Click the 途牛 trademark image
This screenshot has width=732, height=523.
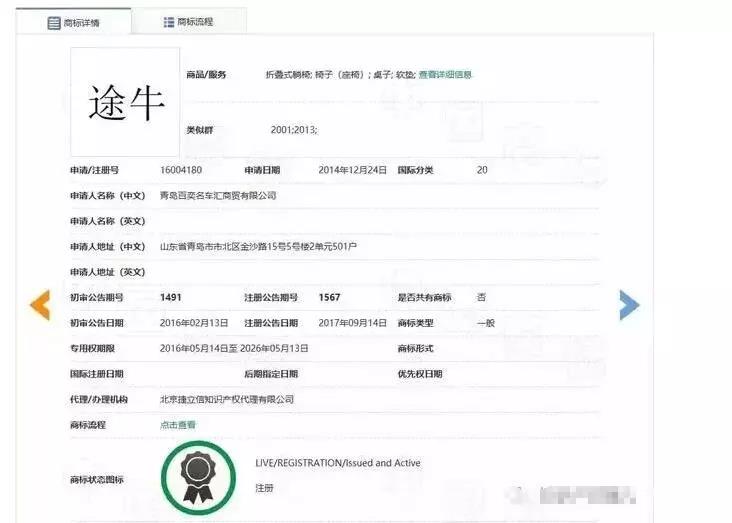[125, 102]
